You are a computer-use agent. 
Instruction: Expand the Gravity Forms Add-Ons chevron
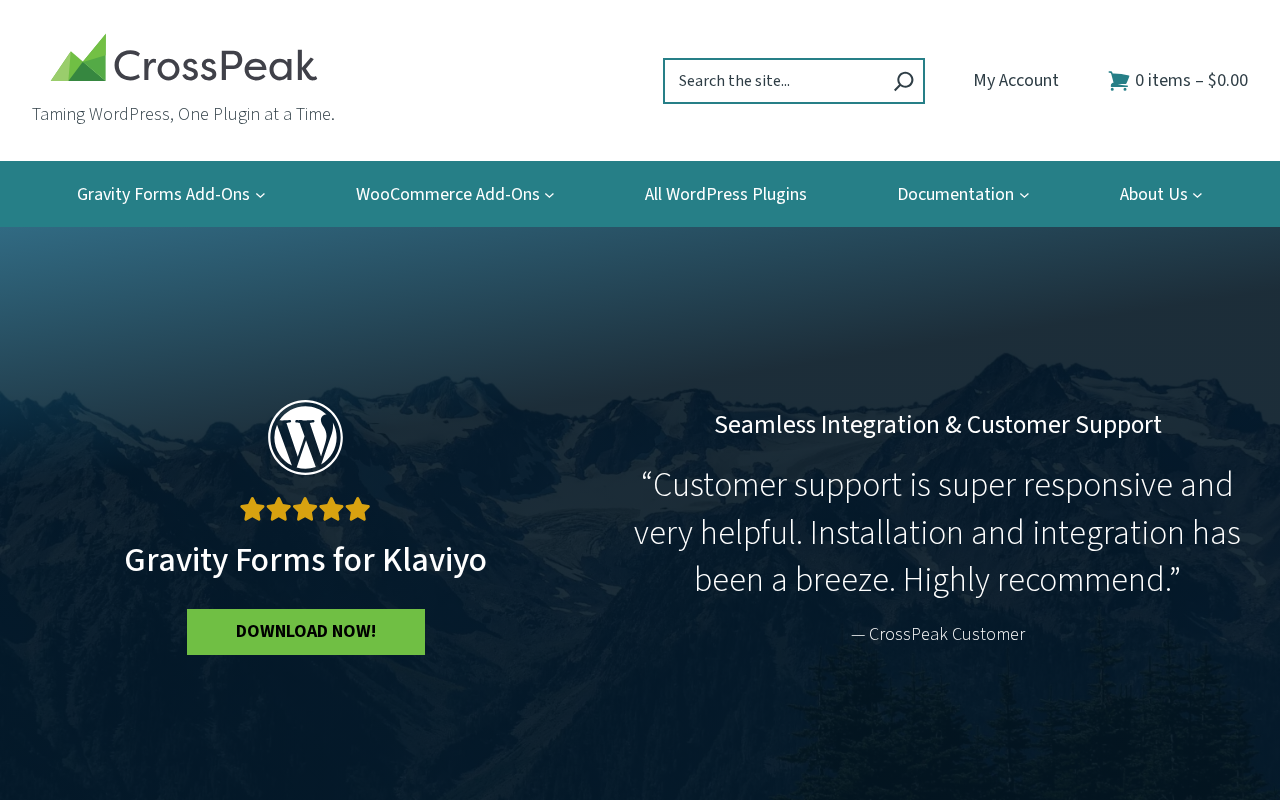pos(260,195)
